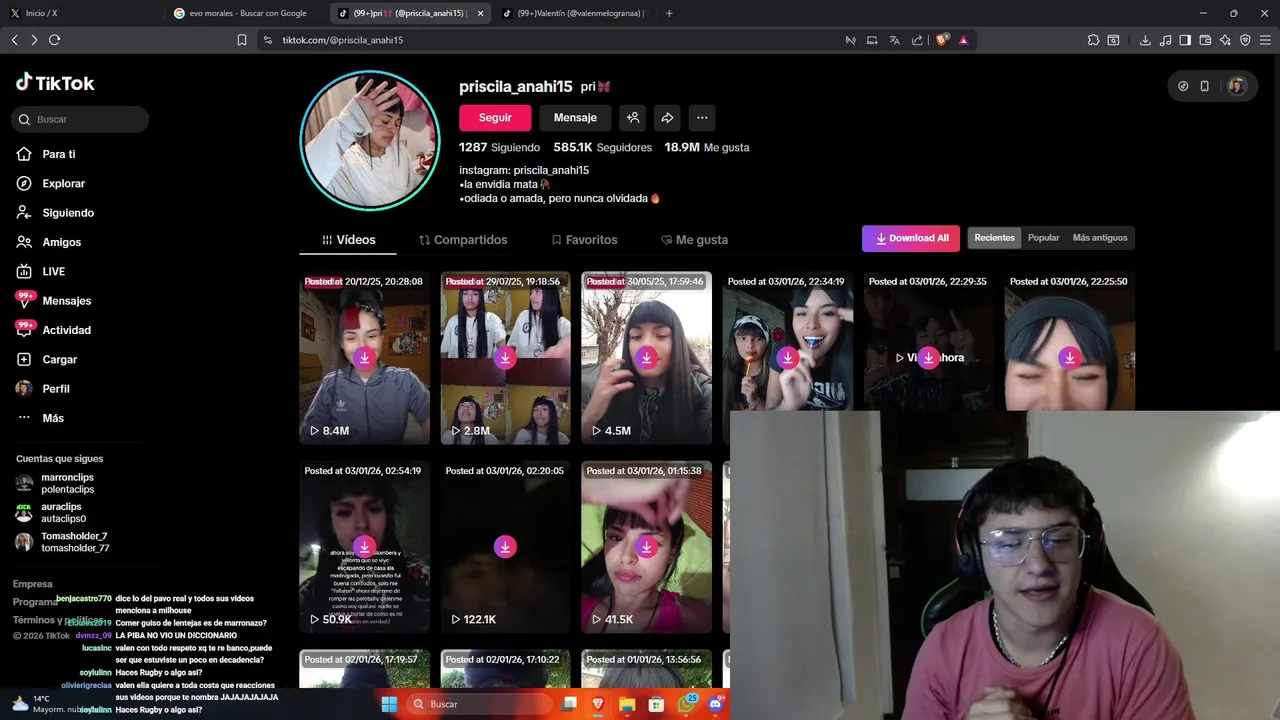Open the three-dots more options on the profile

(x=702, y=117)
